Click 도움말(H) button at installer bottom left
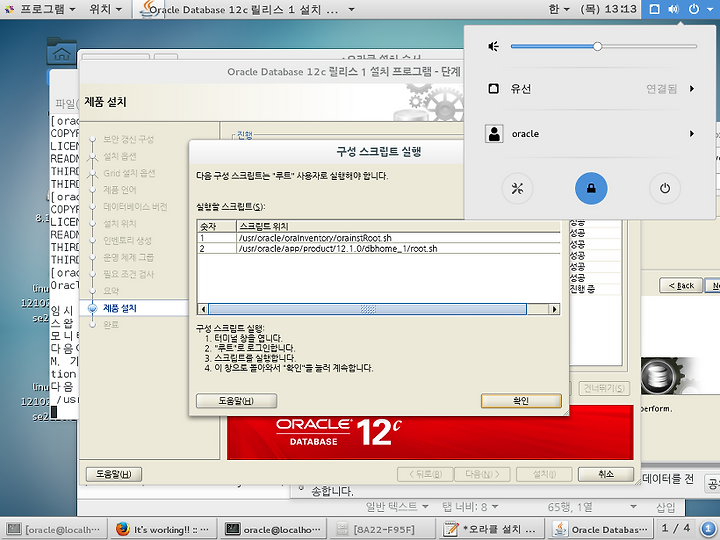720x540 pixels. (x=113, y=474)
